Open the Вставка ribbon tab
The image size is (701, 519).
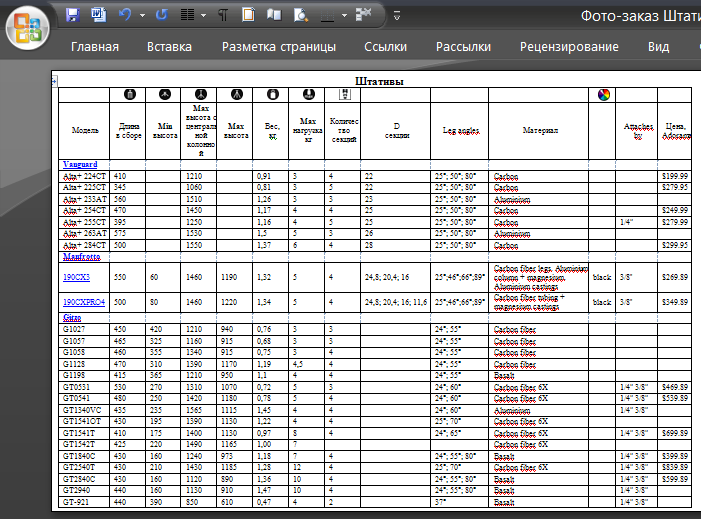coord(169,47)
